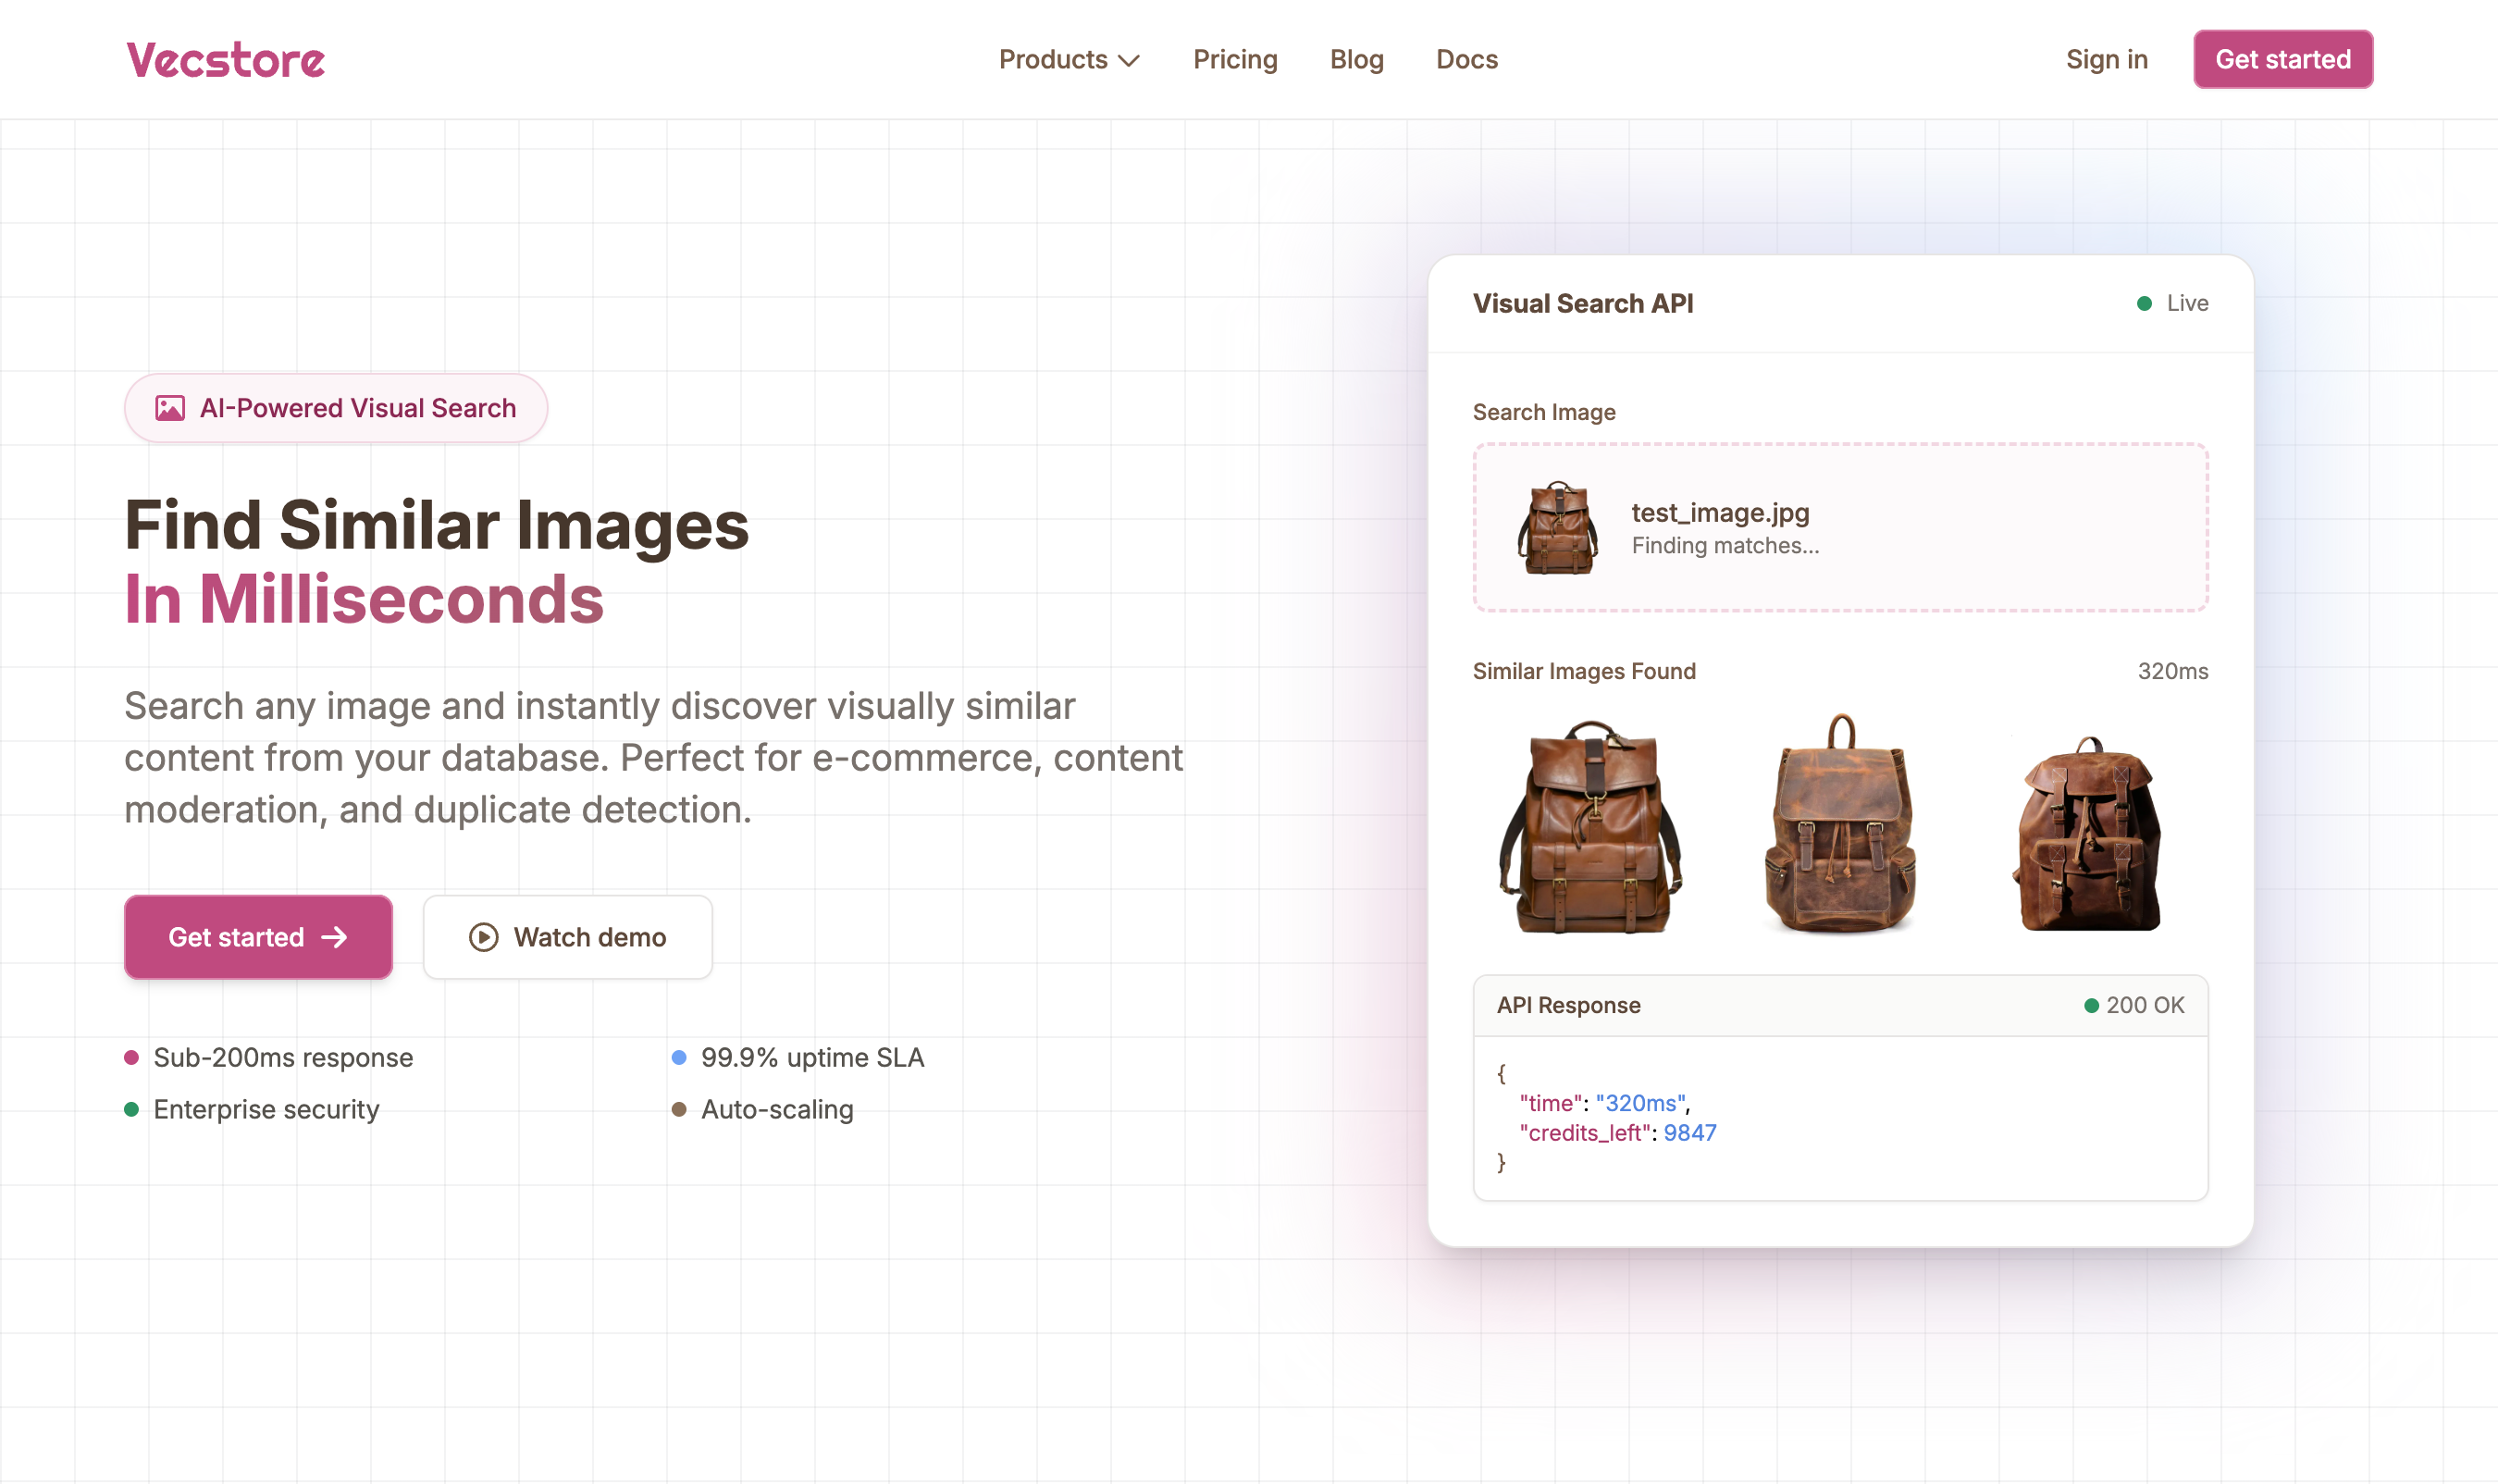Click the Vecstore logo
This screenshot has height=1484, width=2498.
pyautogui.click(x=225, y=59)
